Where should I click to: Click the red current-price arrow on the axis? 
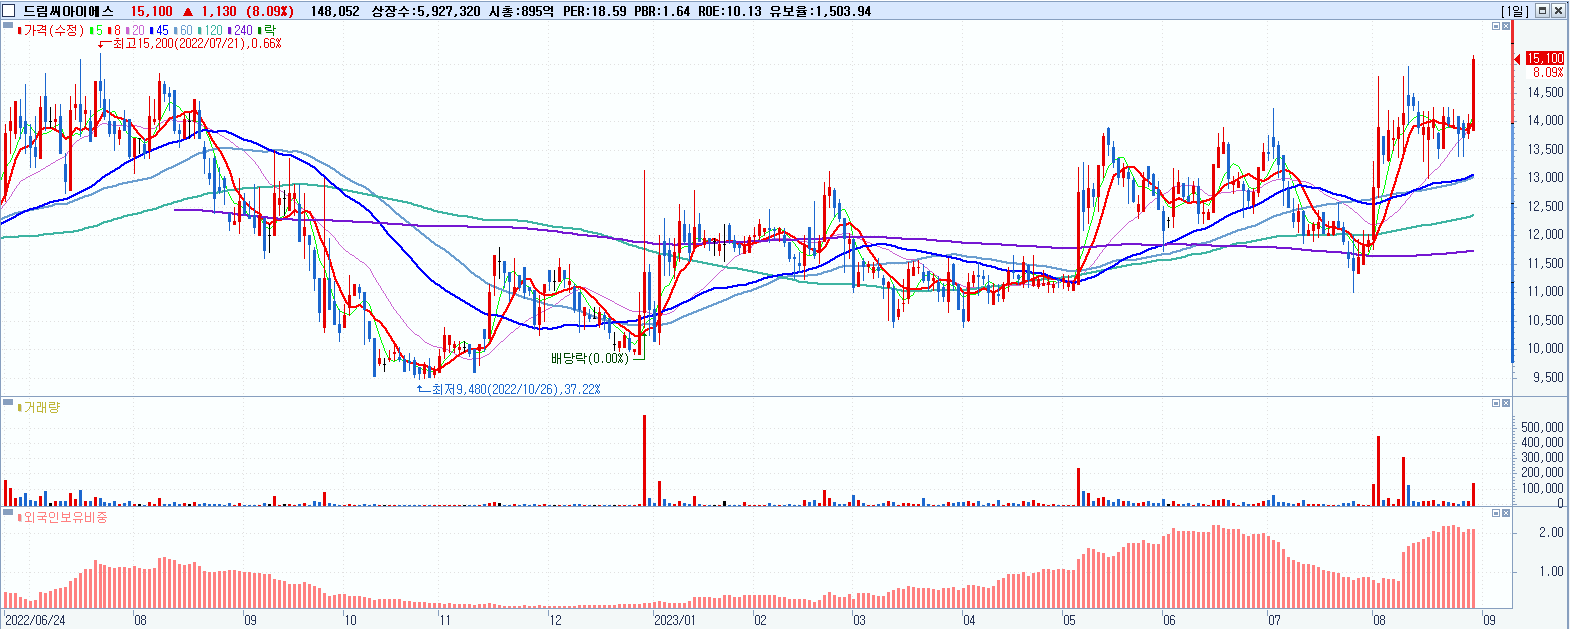click(x=1518, y=59)
